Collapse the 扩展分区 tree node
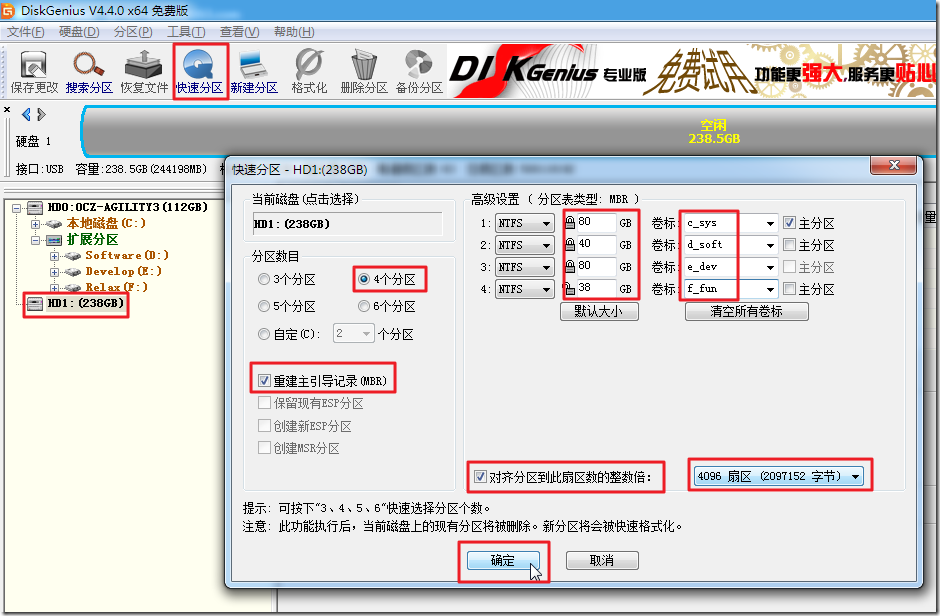940x616 pixels. (x=35, y=240)
